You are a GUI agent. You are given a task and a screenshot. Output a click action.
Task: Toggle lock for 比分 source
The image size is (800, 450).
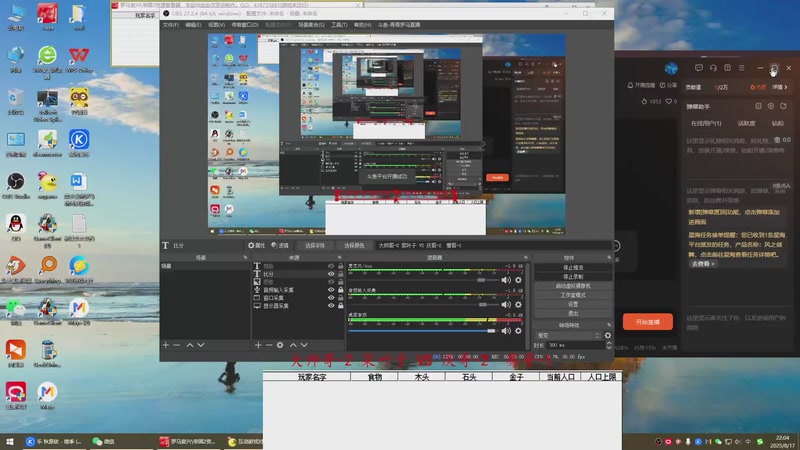pyautogui.click(x=341, y=274)
